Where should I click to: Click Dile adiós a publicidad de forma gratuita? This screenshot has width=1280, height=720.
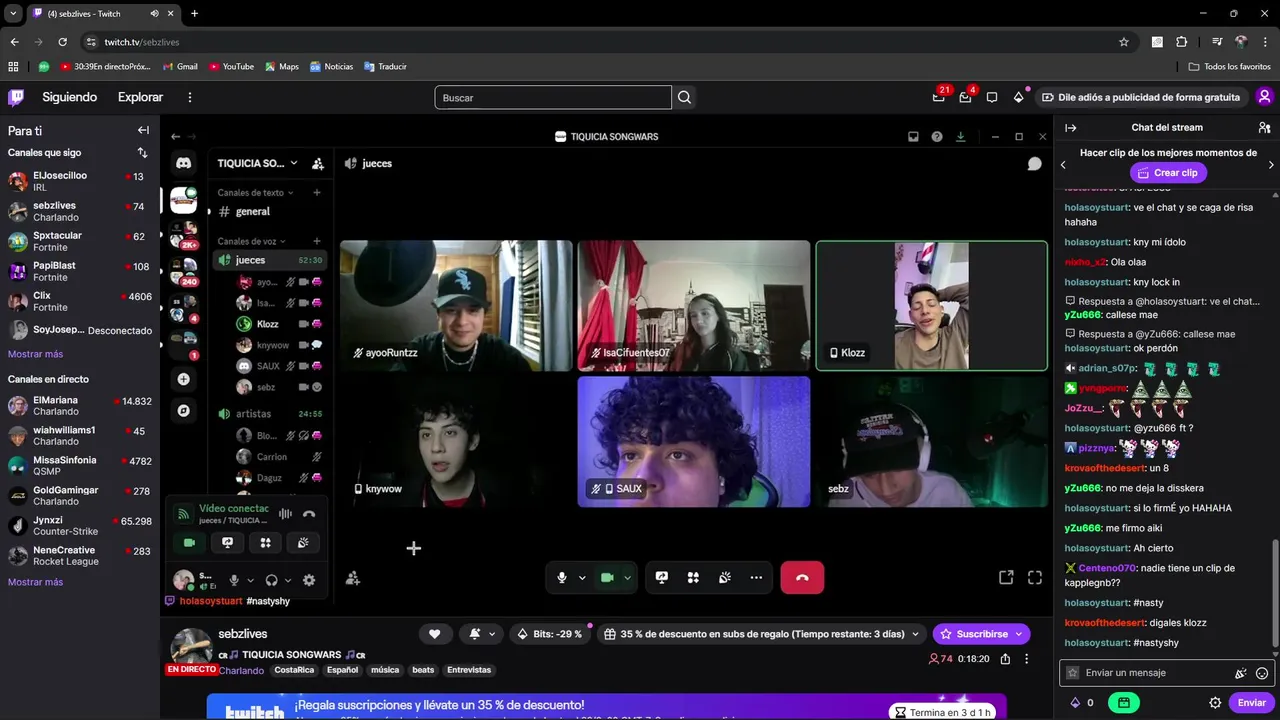[x=1141, y=97]
